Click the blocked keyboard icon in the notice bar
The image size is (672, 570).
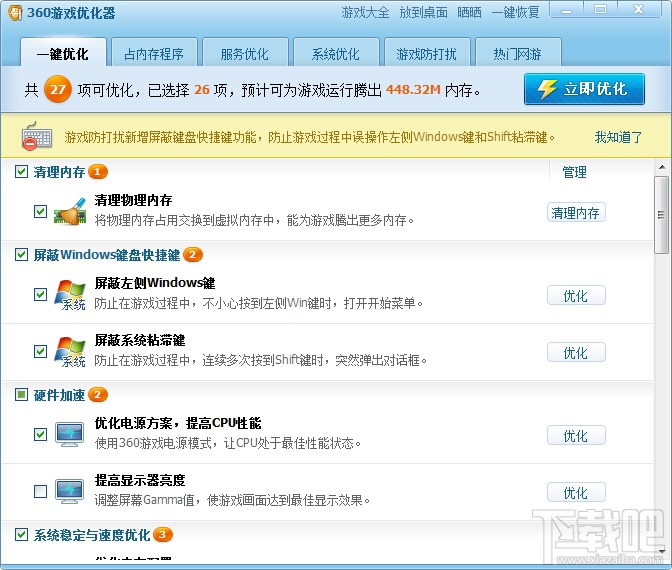37,136
